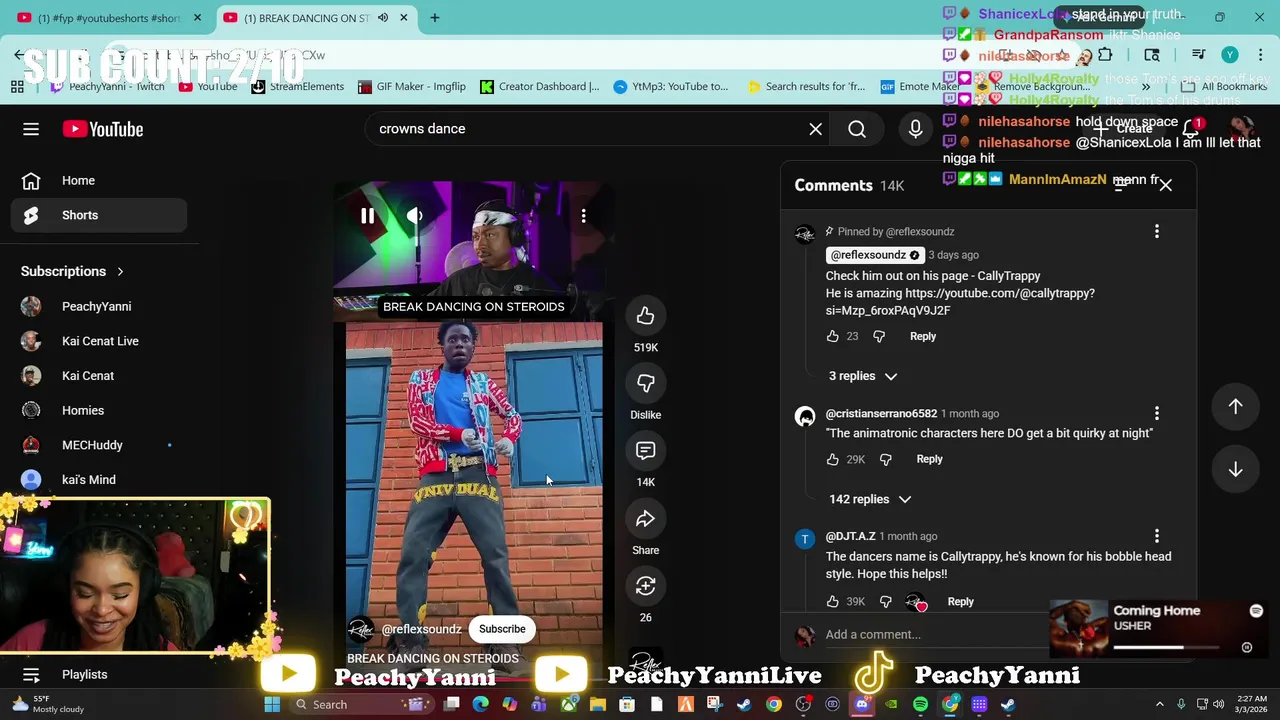Go to previous Short with up arrow
The image size is (1280, 720).
(x=1235, y=407)
